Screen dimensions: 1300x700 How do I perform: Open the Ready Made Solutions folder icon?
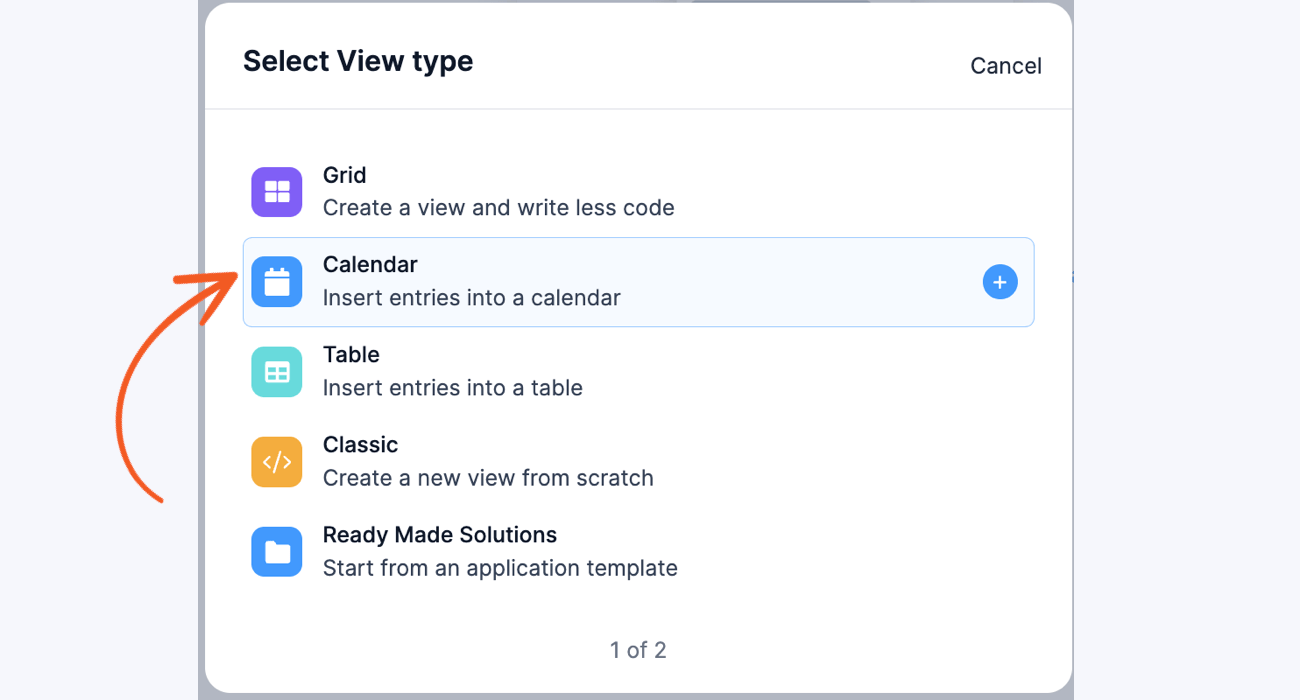tap(276, 551)
